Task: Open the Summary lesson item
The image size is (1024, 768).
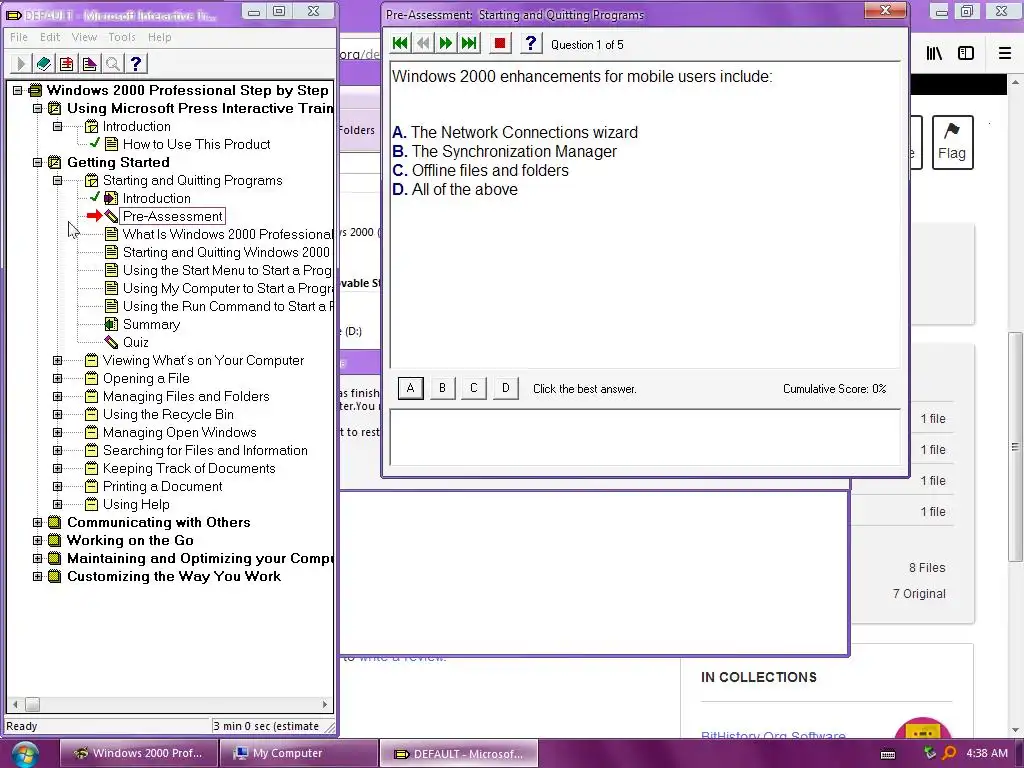Action: click(152, 325)
